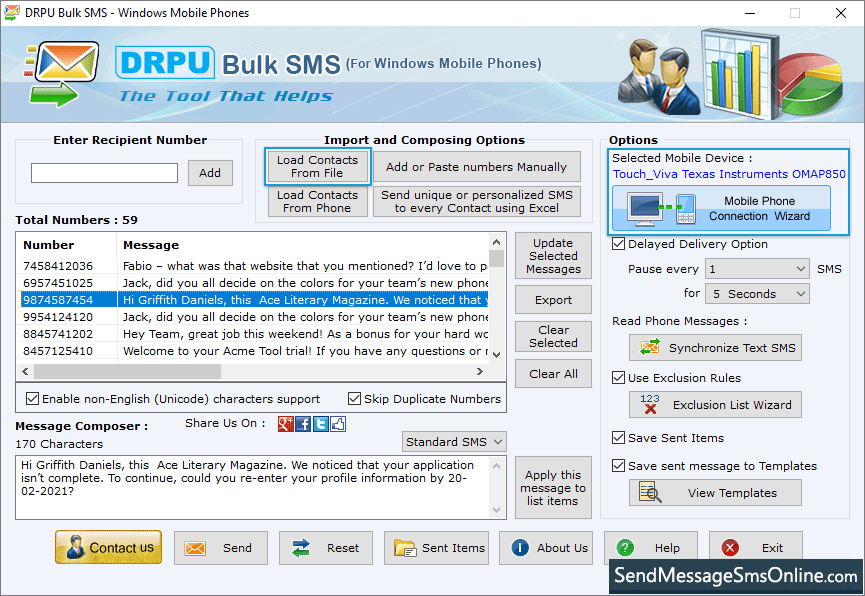Click the Export button
This screenshot has height=596, width=865.
(x=553, y=300)
